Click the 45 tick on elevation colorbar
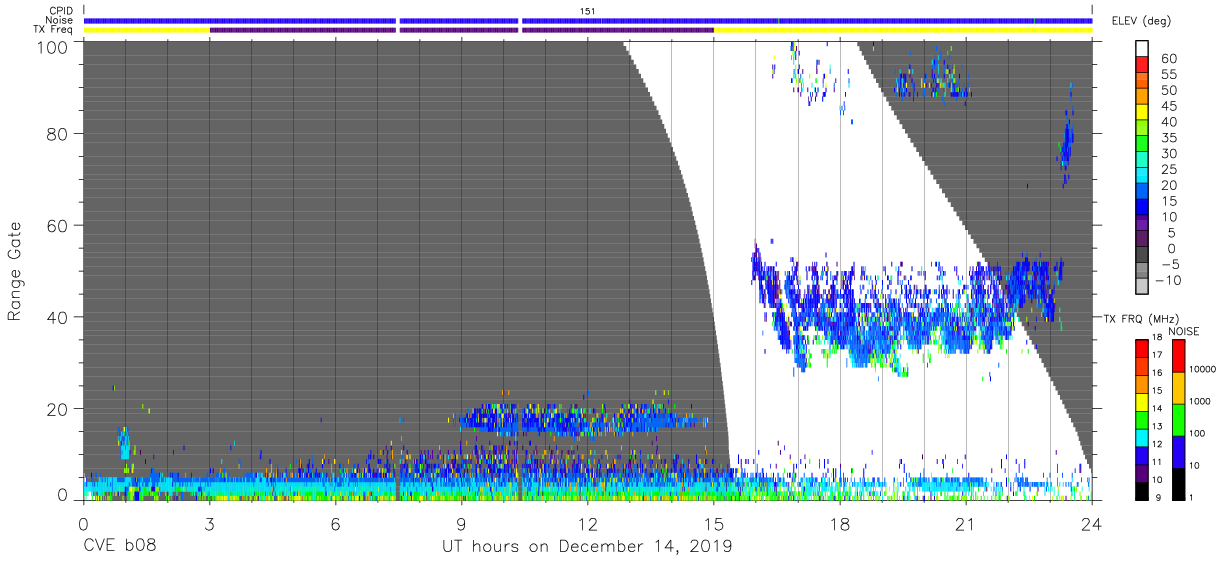 click(1167, 106)
